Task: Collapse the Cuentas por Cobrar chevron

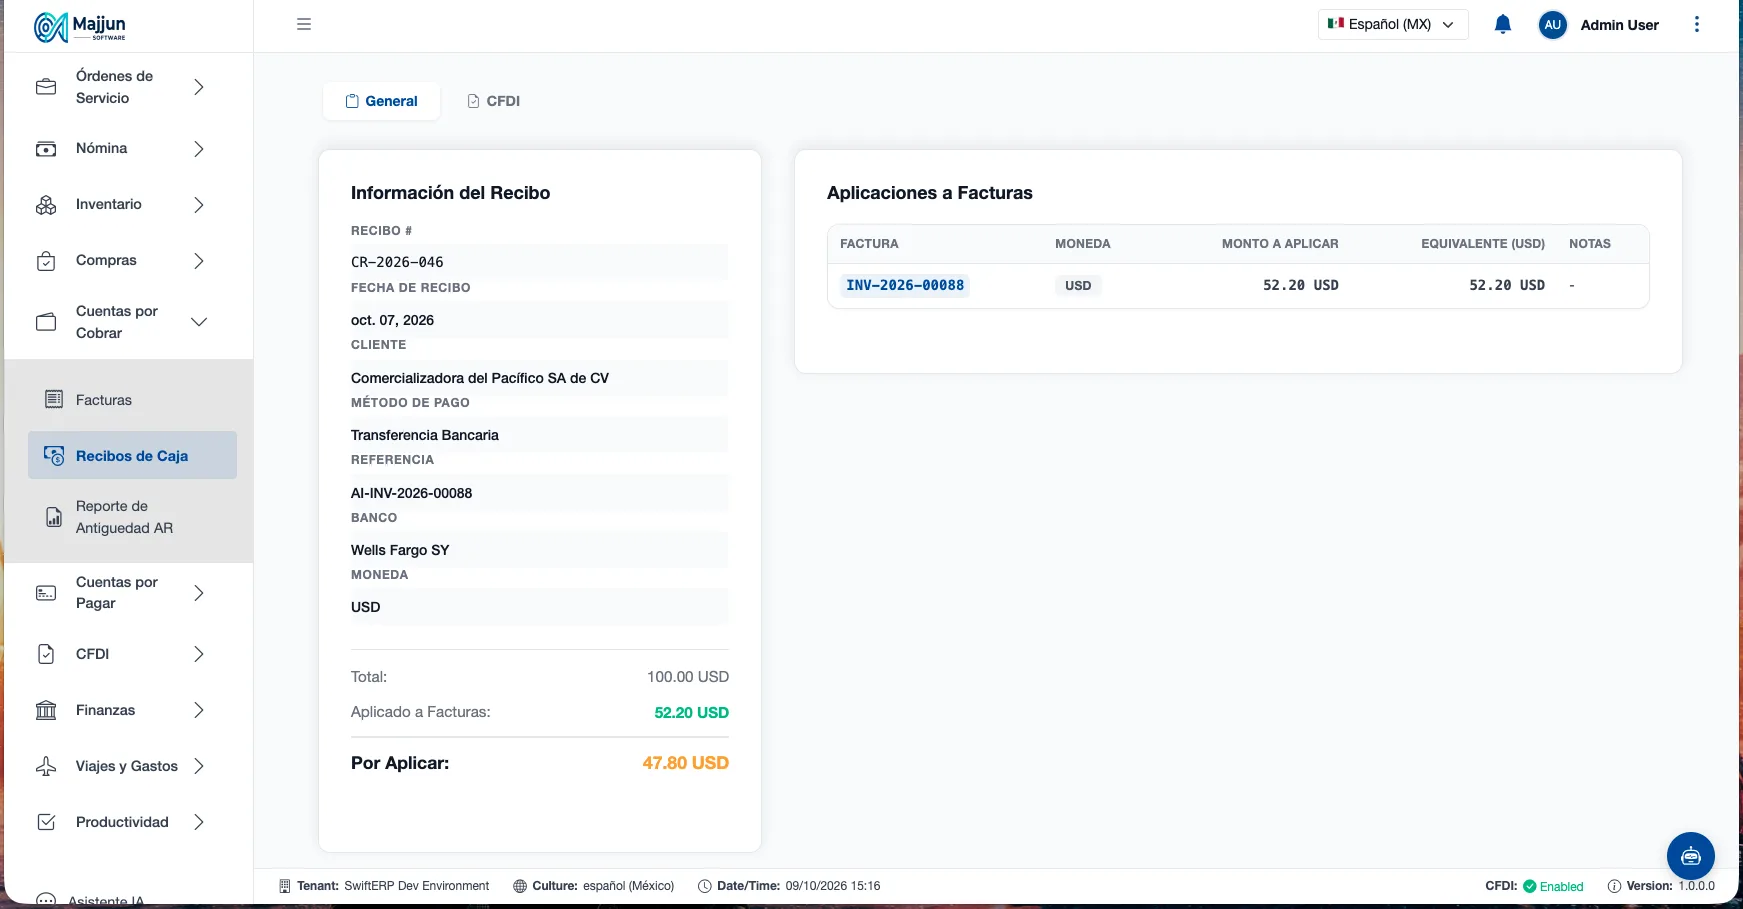Action: [199, 322]
